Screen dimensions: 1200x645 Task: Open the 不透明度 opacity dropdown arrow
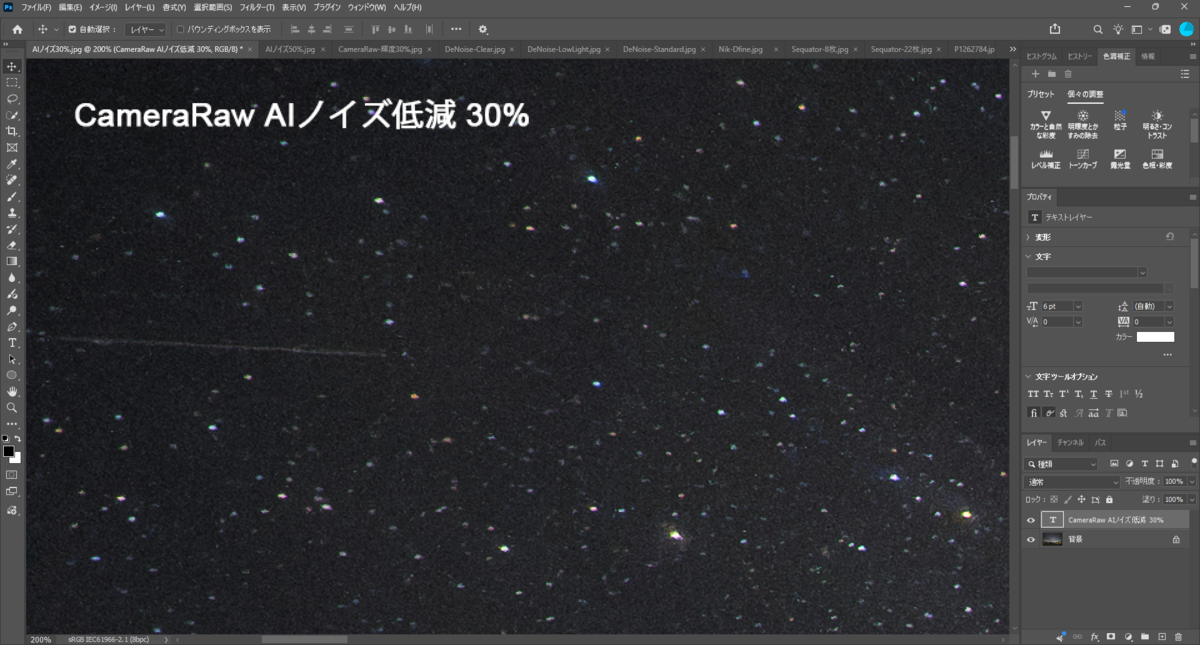click(x=1192, y=481)
